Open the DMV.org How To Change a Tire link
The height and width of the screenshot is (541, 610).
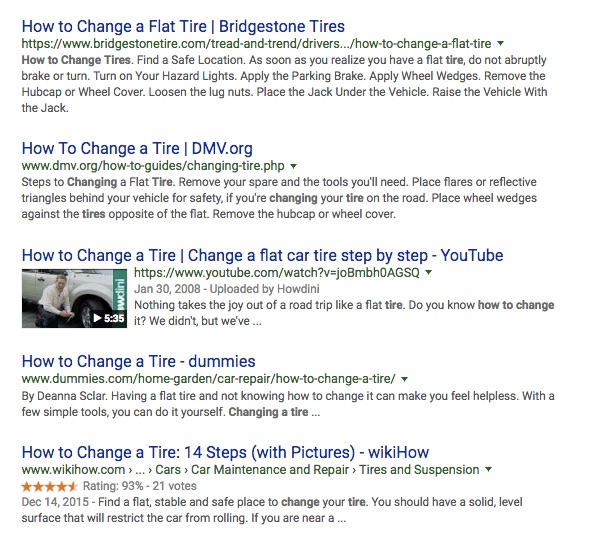pyautogui.click(x=137, y=149)
